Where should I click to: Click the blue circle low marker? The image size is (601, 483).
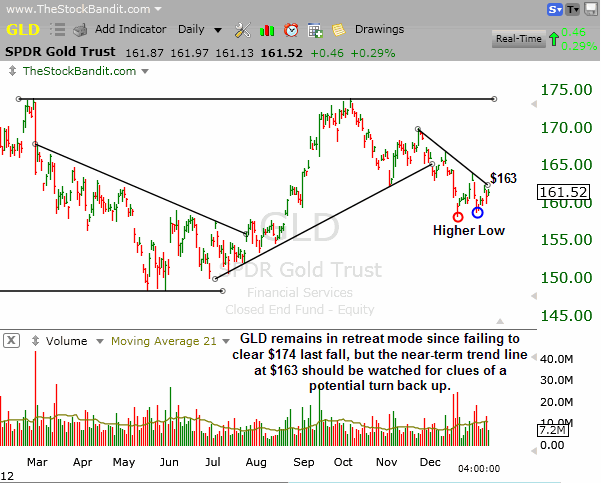(477, 212)
